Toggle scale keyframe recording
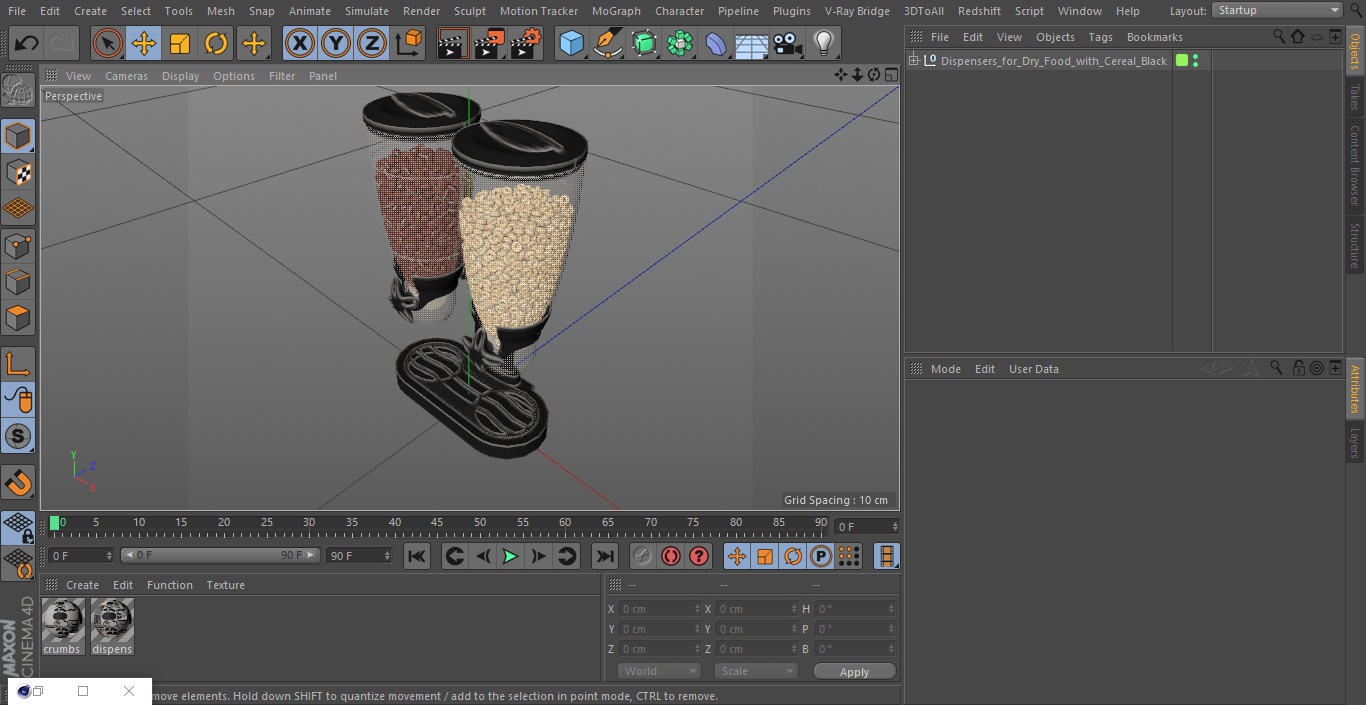The height and width of the screenshot is (705, 1366). 765,556
